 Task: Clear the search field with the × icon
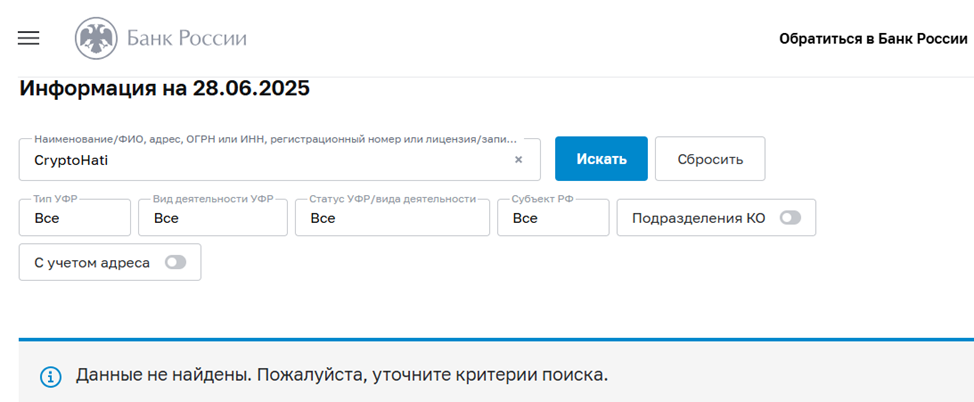(x=518, y=159)
